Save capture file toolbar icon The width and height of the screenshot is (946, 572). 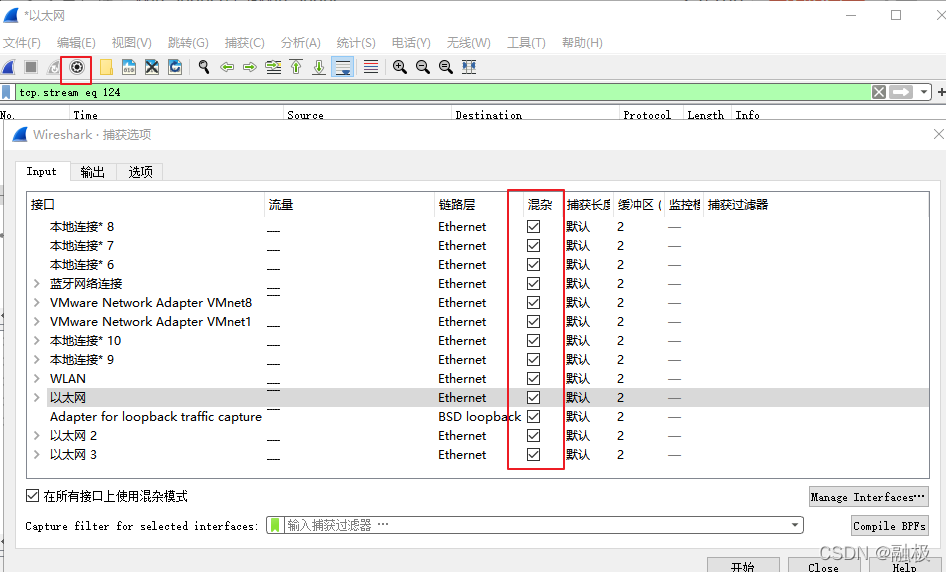[129, 67]
